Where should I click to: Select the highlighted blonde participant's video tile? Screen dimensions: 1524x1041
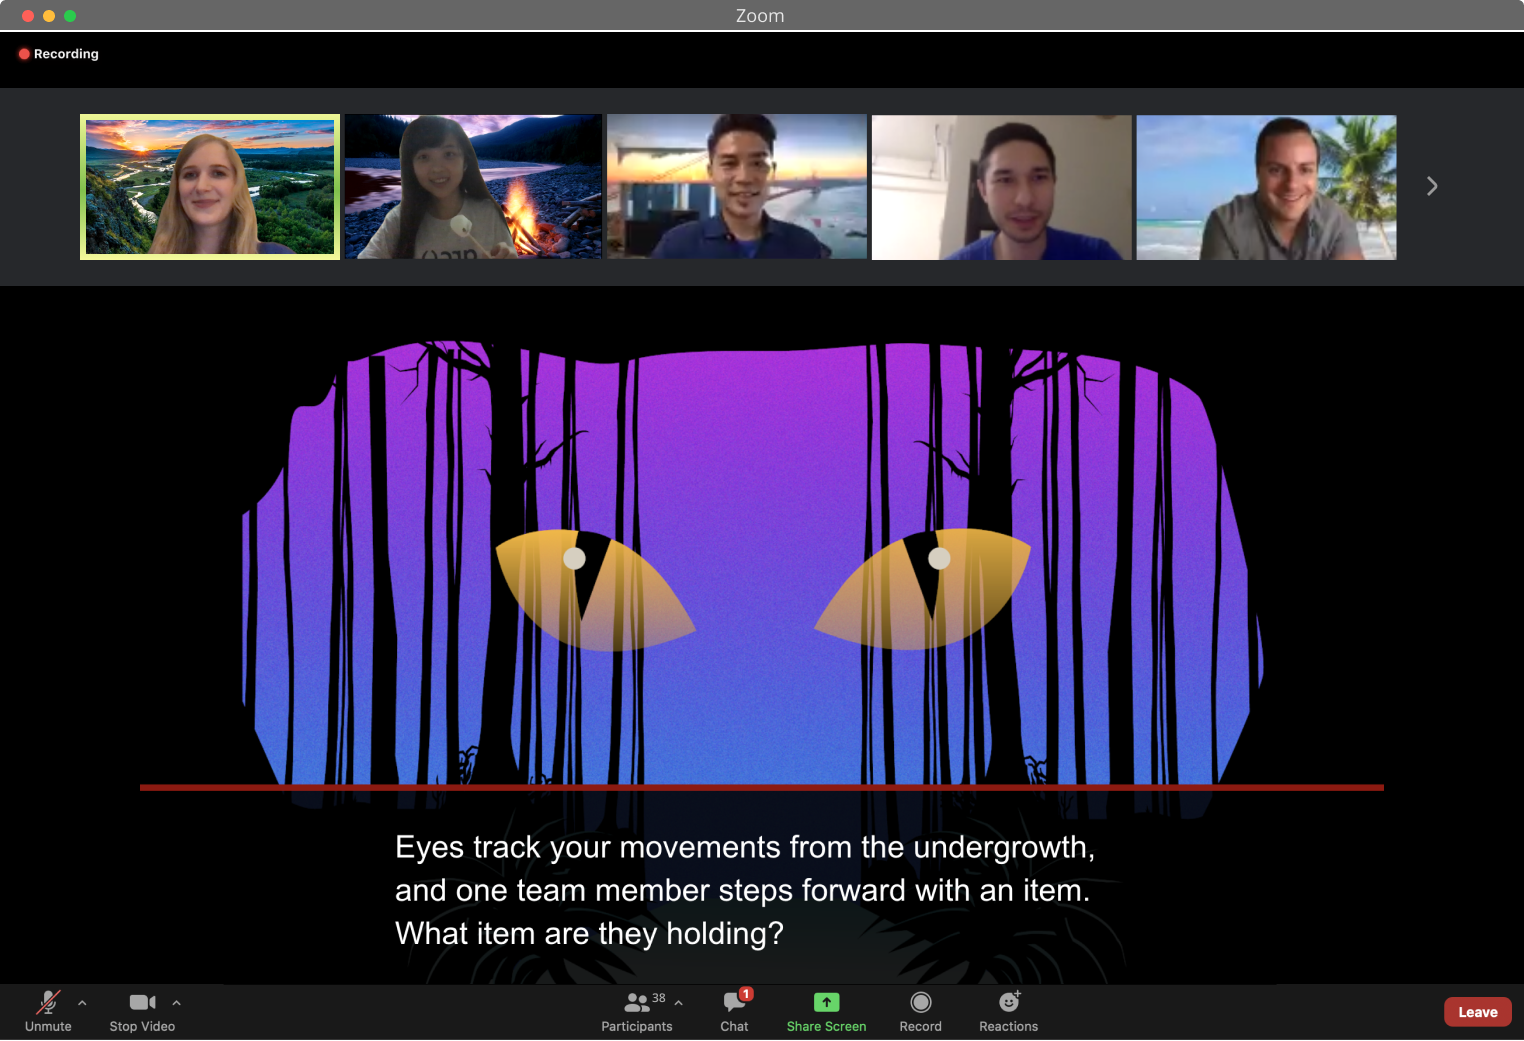tap(209, 186)
